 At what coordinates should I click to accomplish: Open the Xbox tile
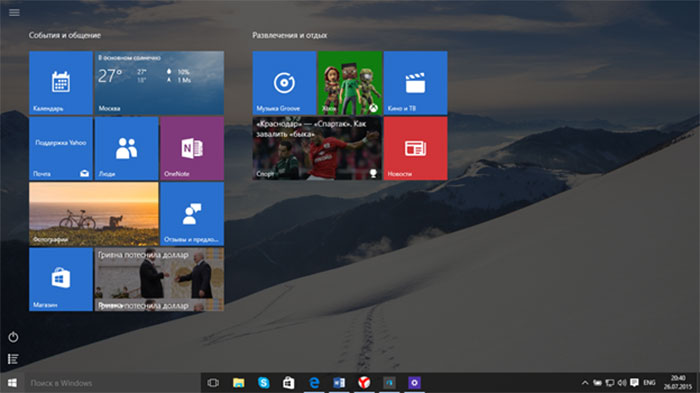350,83
